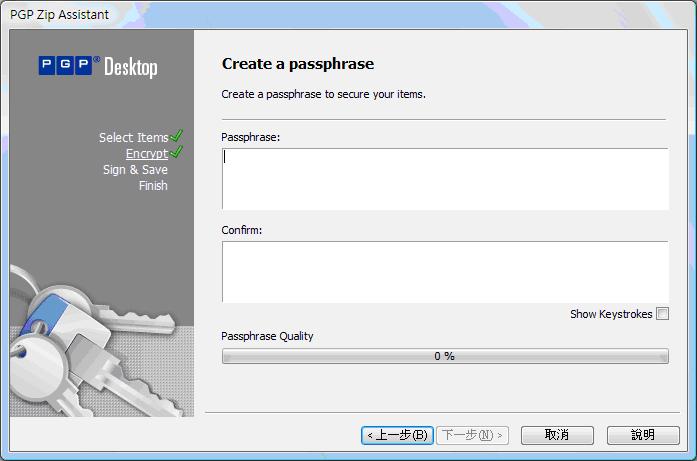Focus the Passphrase input box
The image size is (697, 461).
coord(444,179)
